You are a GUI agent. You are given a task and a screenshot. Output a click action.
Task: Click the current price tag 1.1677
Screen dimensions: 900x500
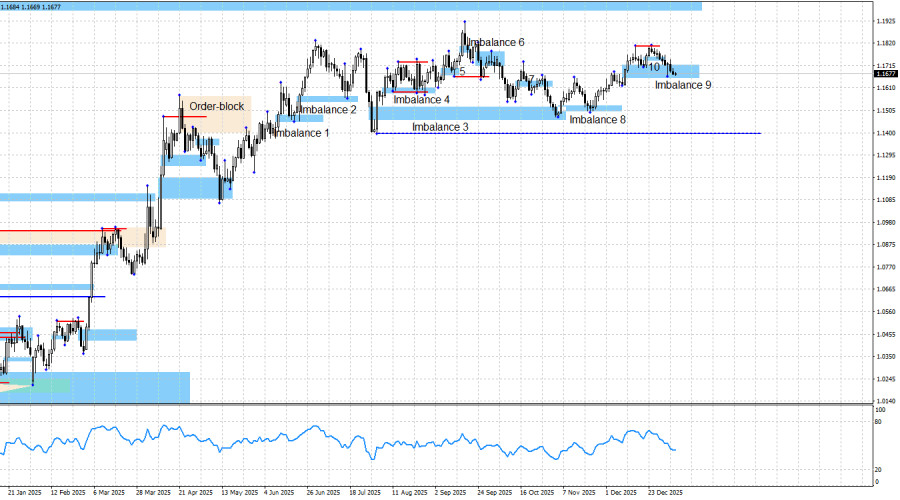tap(885, 73)
